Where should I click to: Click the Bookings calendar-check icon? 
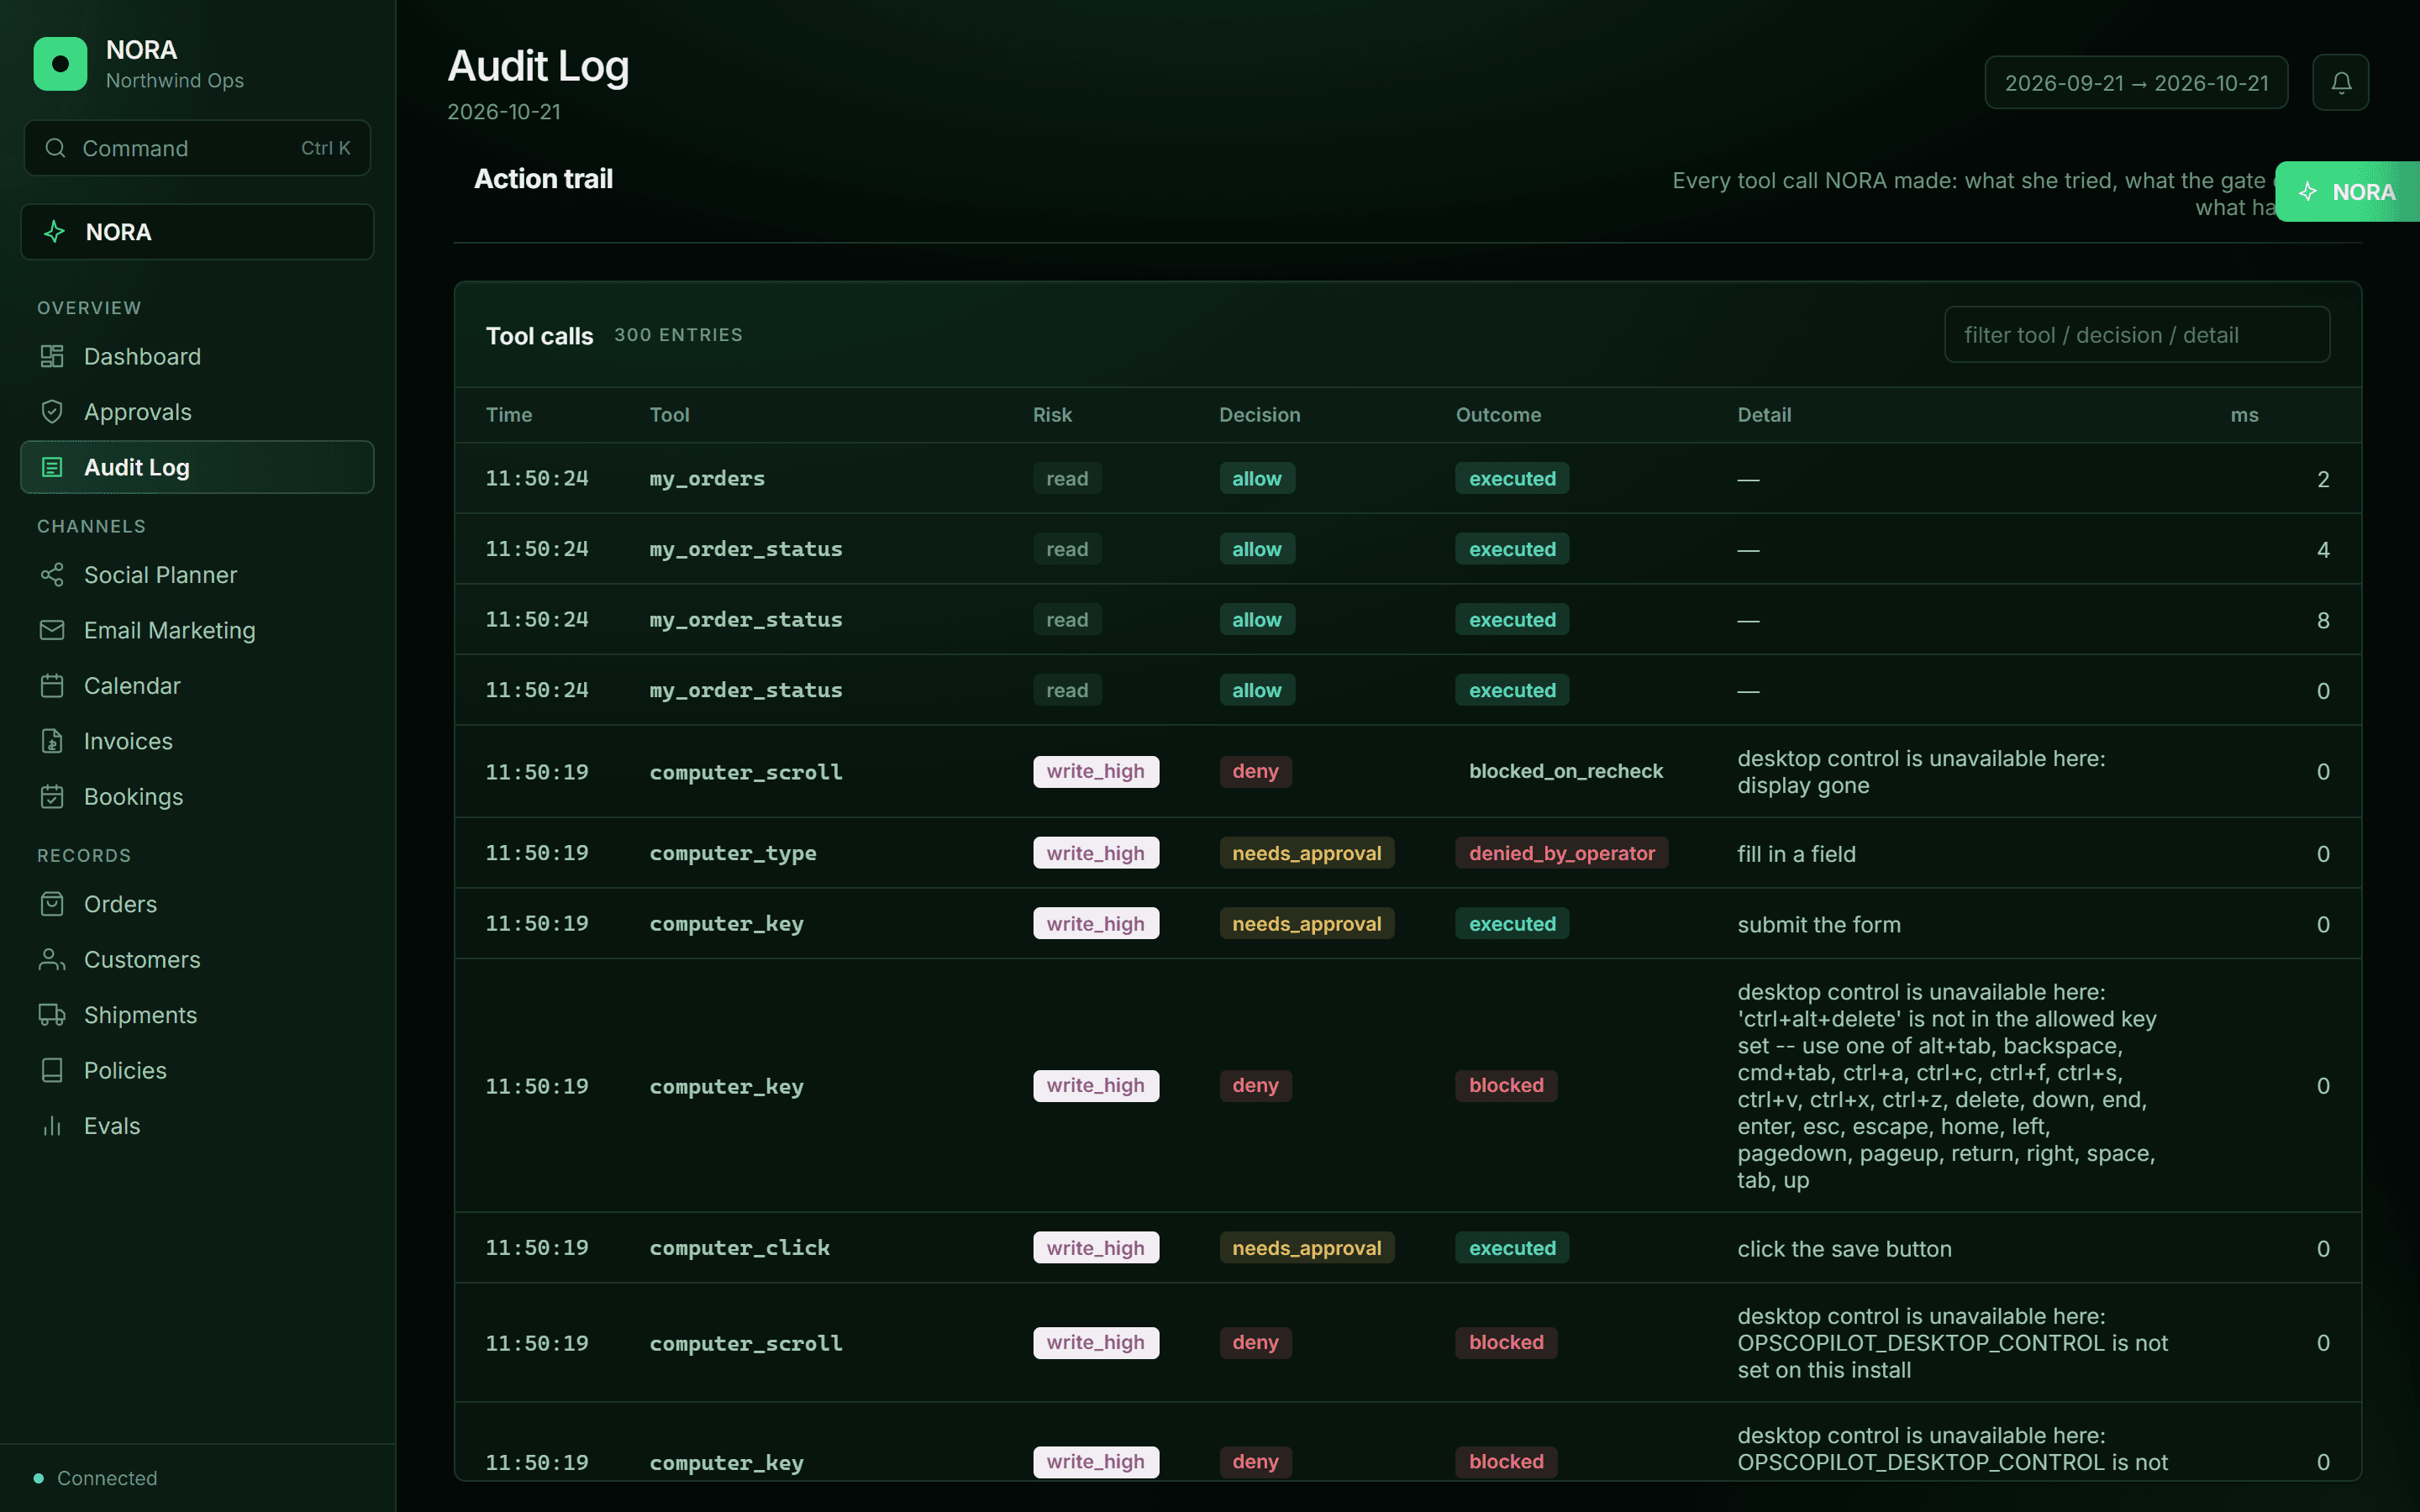(52, 797)
